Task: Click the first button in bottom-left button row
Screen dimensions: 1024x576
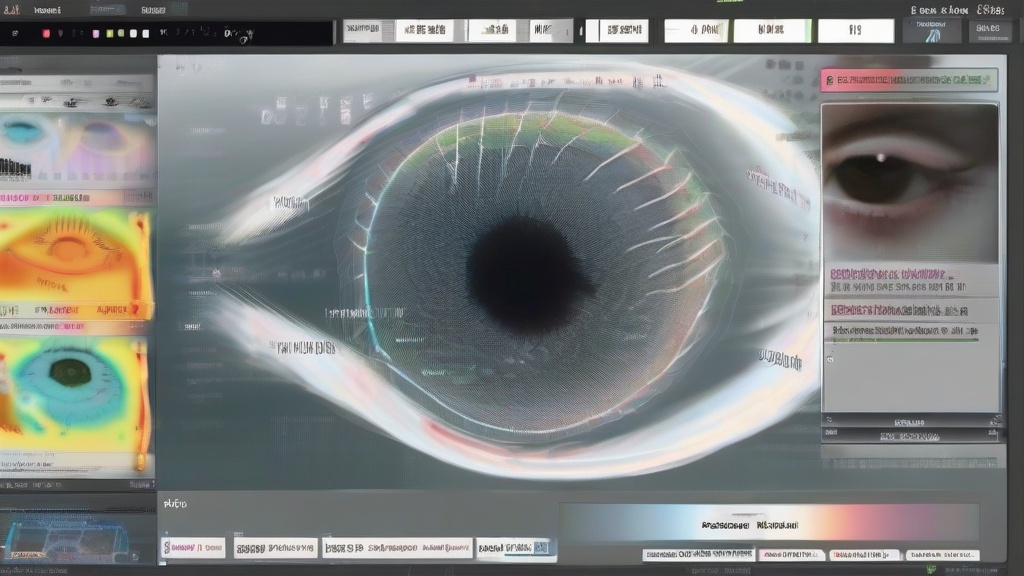Action: [x=193, y=548]
